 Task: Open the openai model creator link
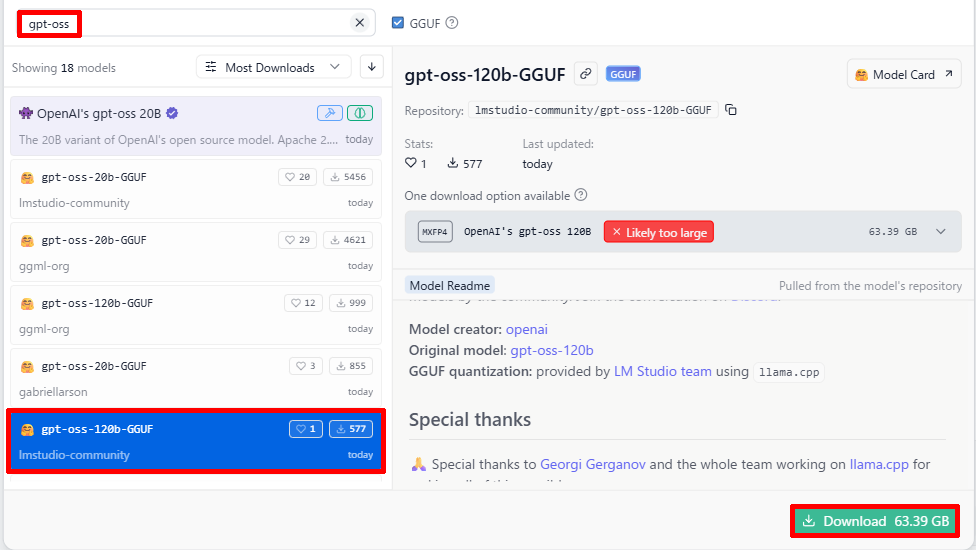[527, 329]
